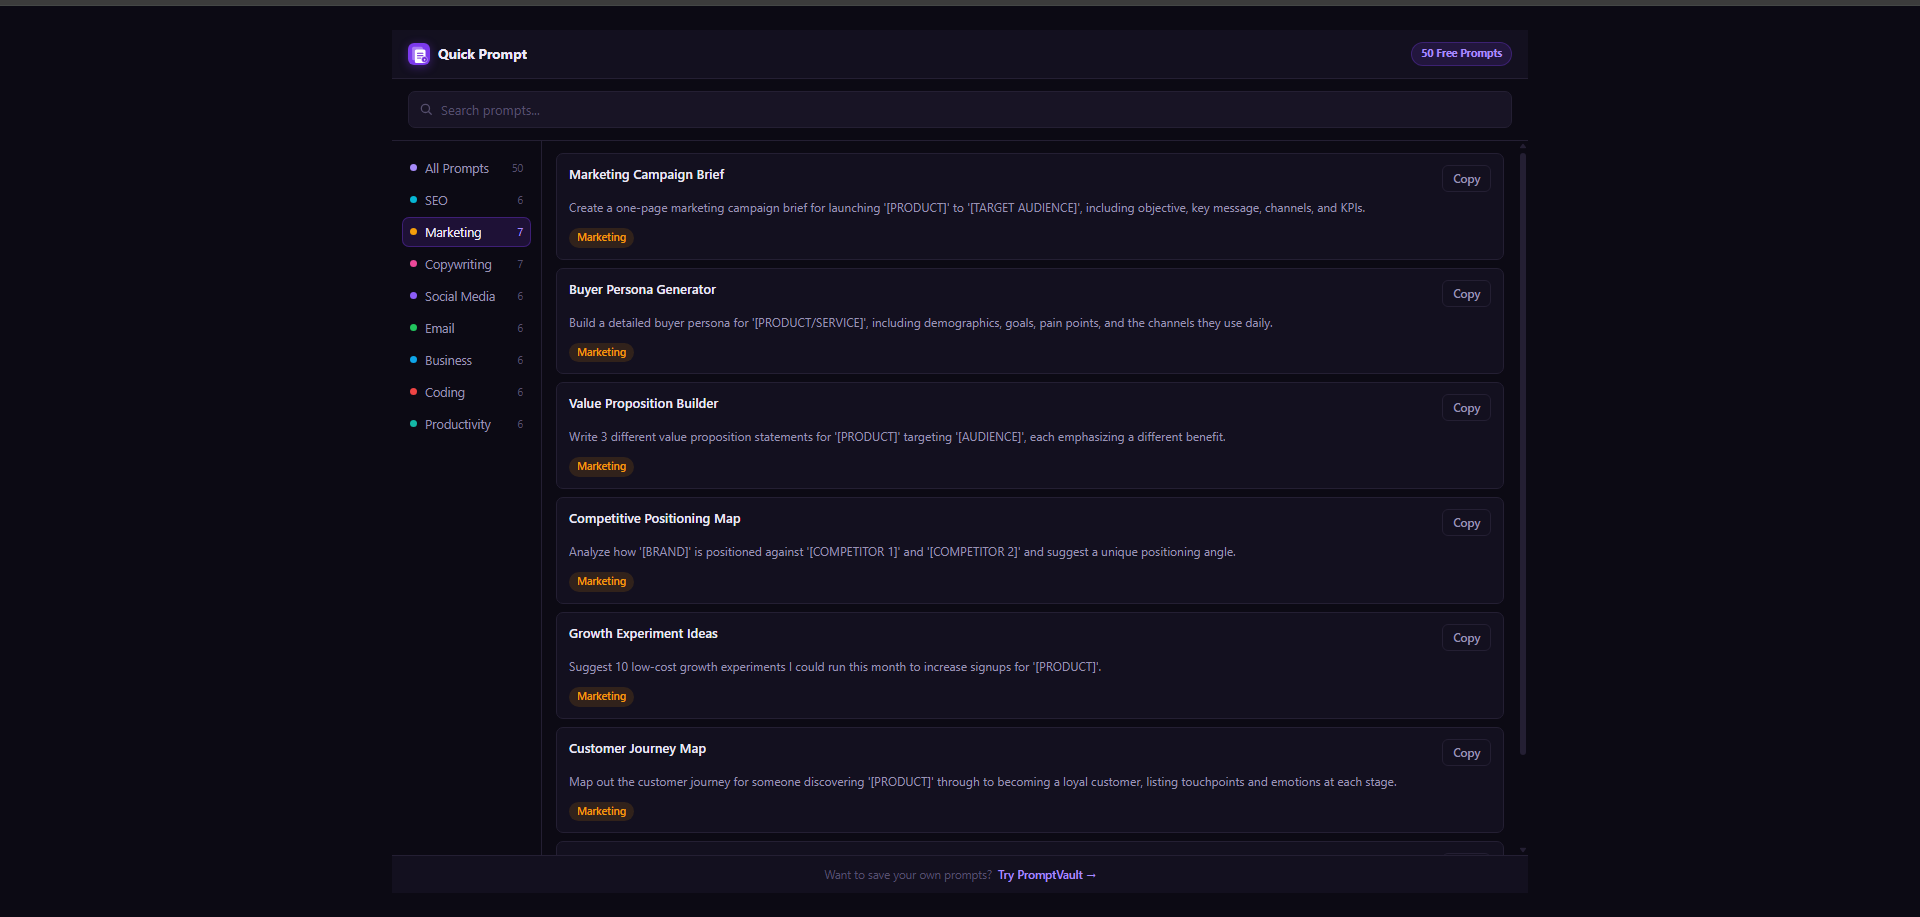Click Marketing tag under Marketing Campaign Brief
The width and height of the screenshot is (1920, 917).
601,237
